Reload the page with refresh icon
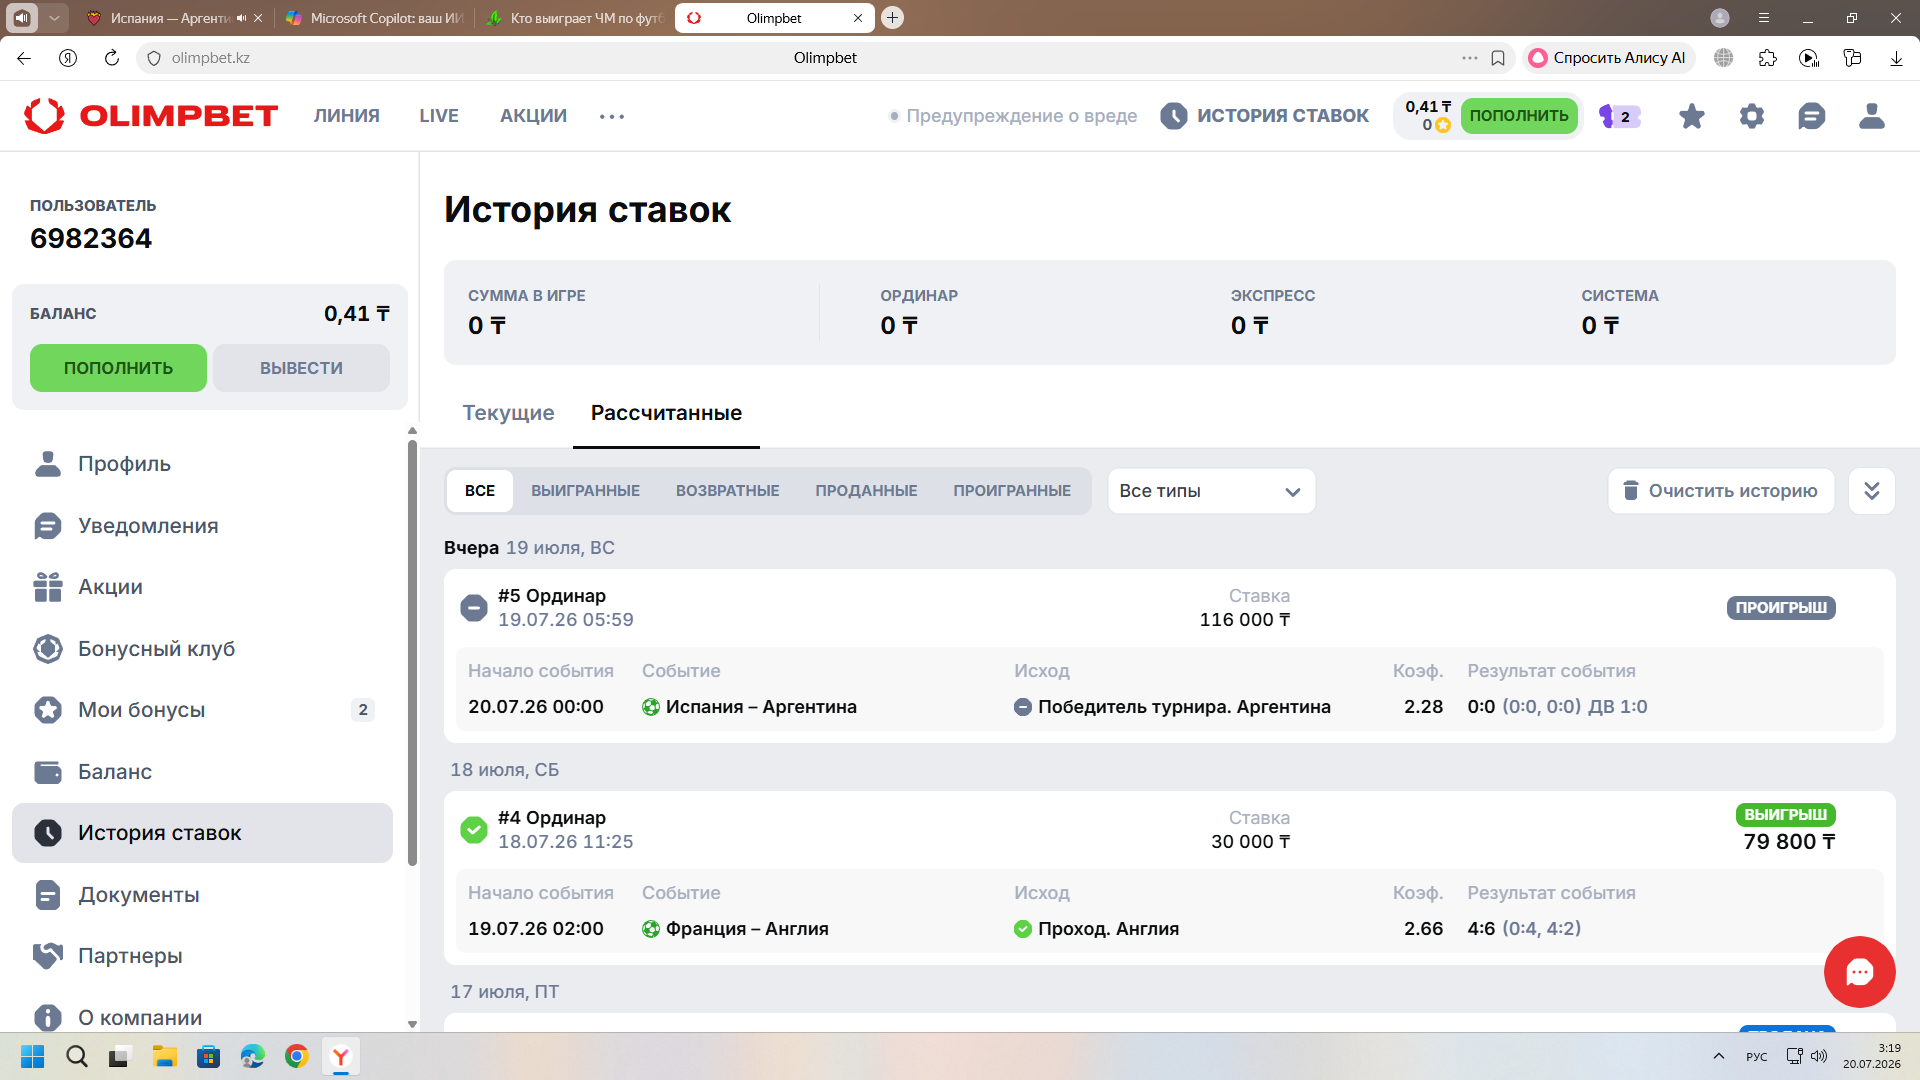 click(112, 58)
